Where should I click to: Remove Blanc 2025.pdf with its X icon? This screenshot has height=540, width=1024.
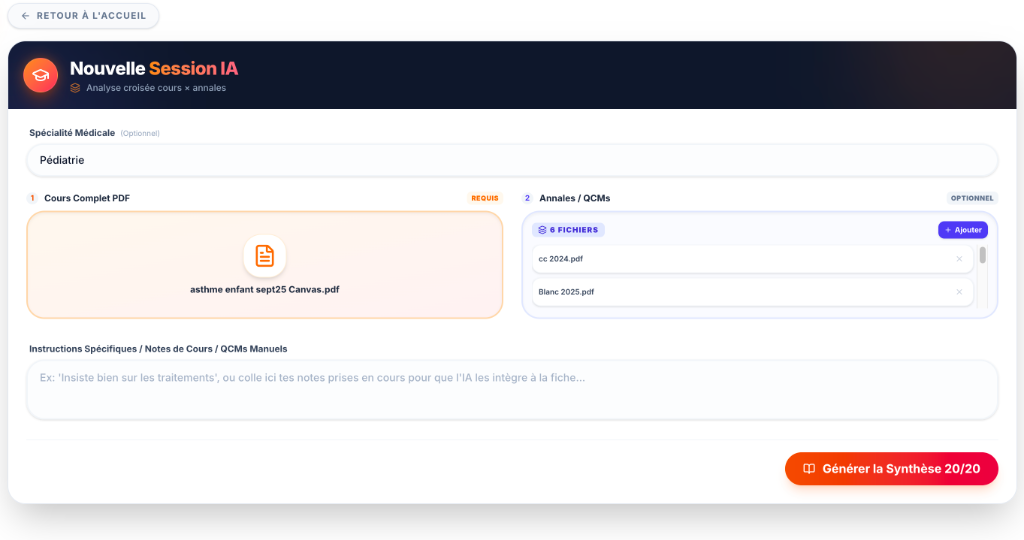point(959,292)
